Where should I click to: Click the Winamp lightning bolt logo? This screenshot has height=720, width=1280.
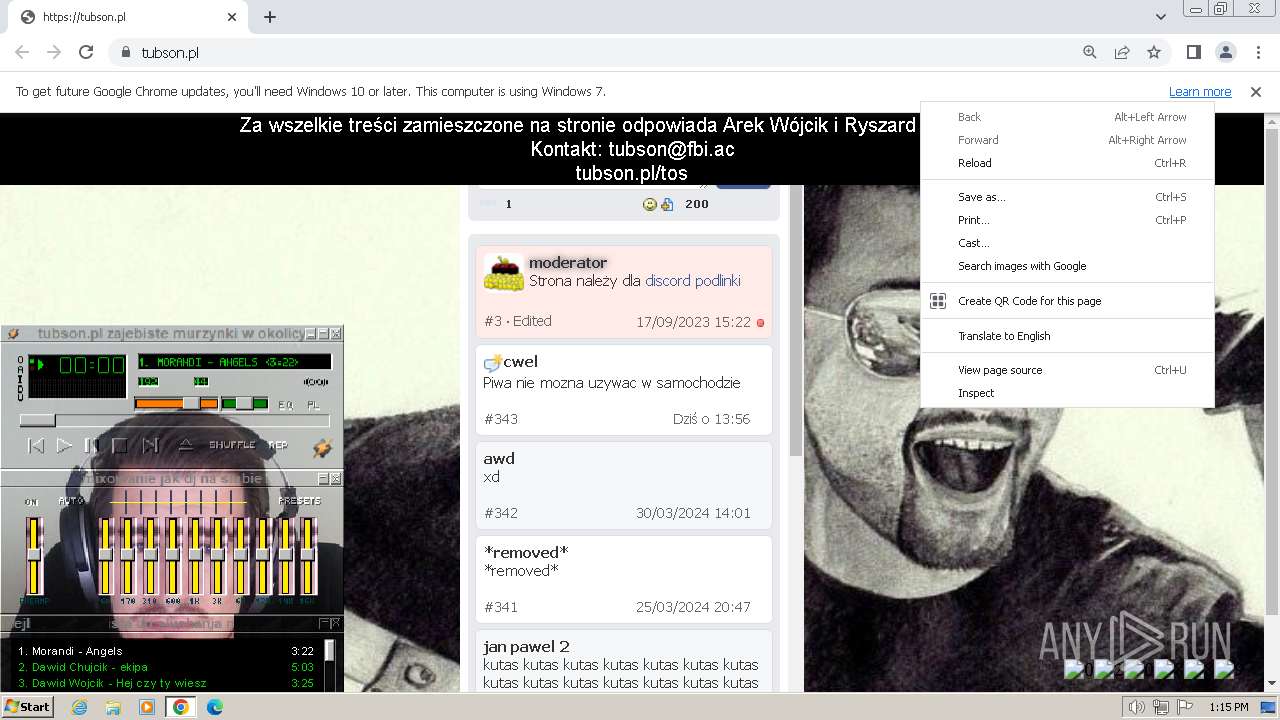(x=322, y=448)
